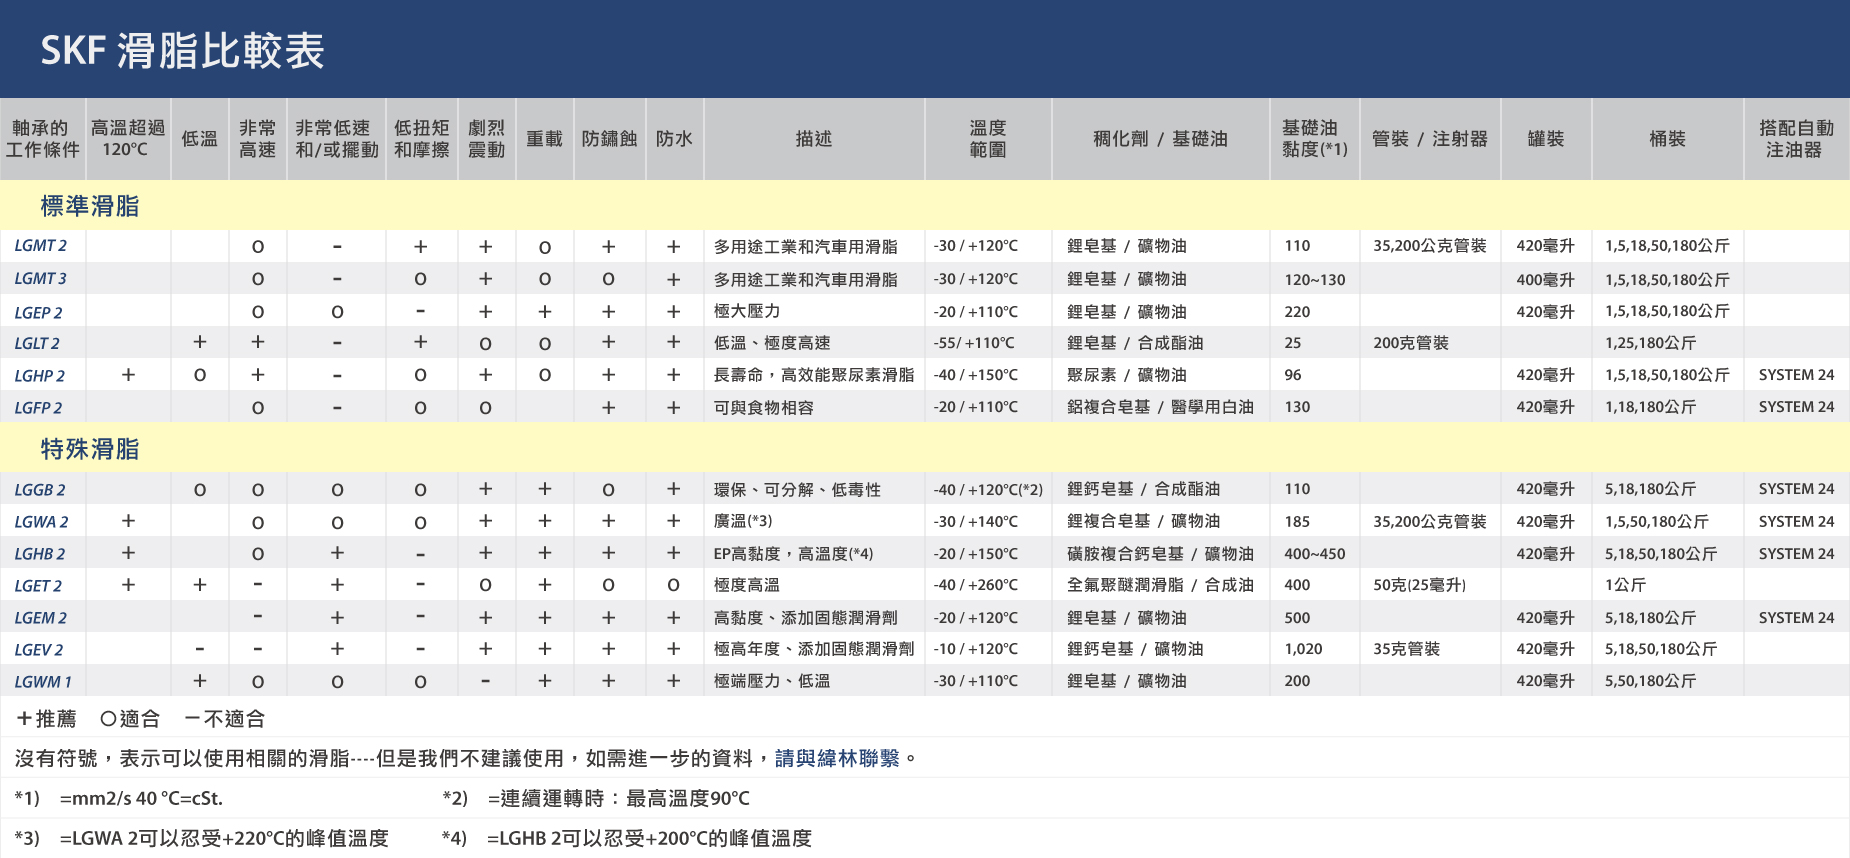Click the 防水 column header

[674, 139]
